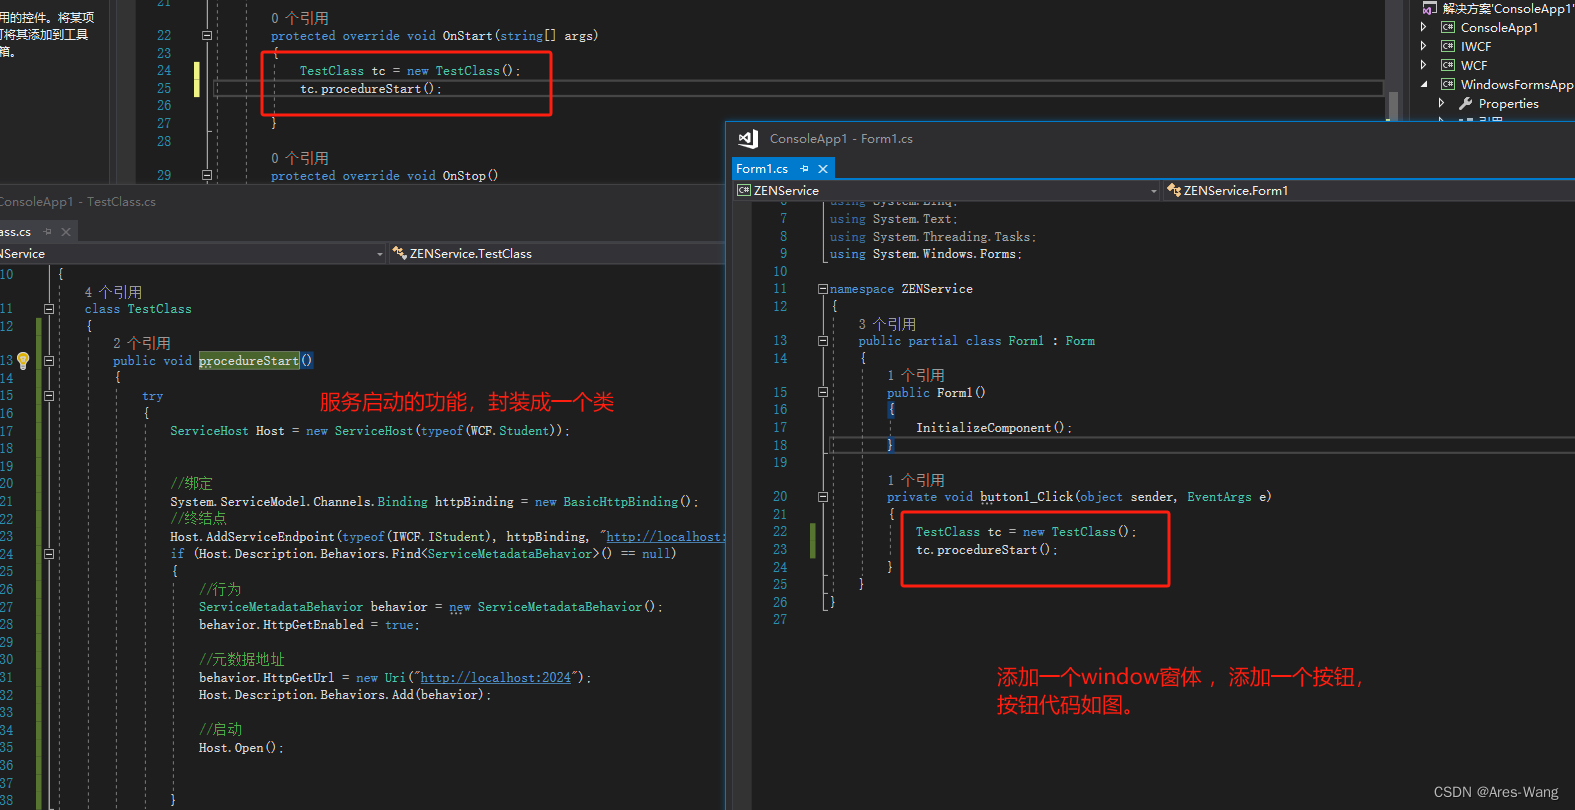
Task: Click 'Host.Open()' line in TestClass.cs
Action: pyautogui.click(x=241, y=748)
